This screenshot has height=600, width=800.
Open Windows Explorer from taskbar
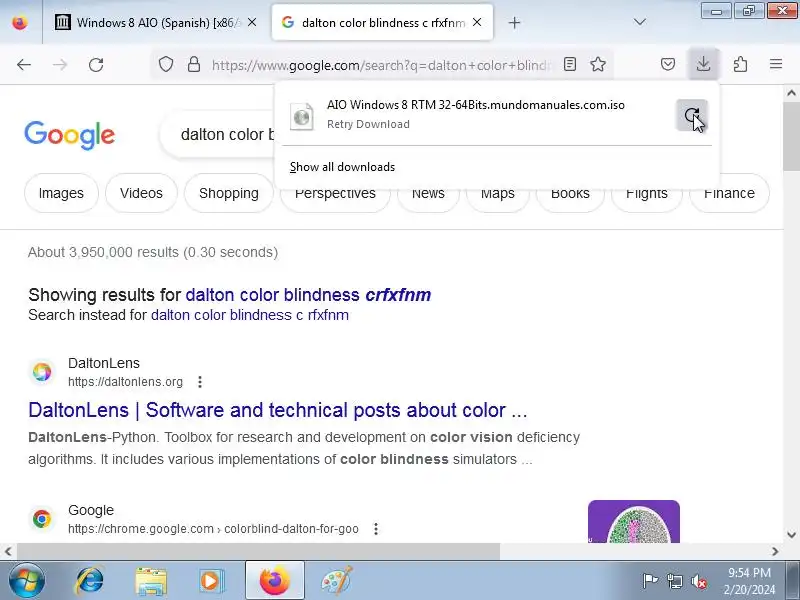point(151,581)
